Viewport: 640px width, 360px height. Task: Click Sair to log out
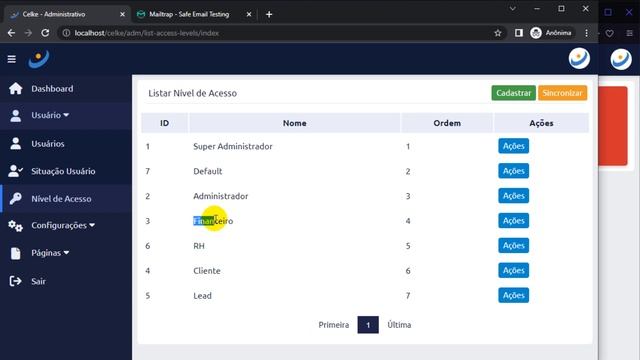click(x=38, y=281)
